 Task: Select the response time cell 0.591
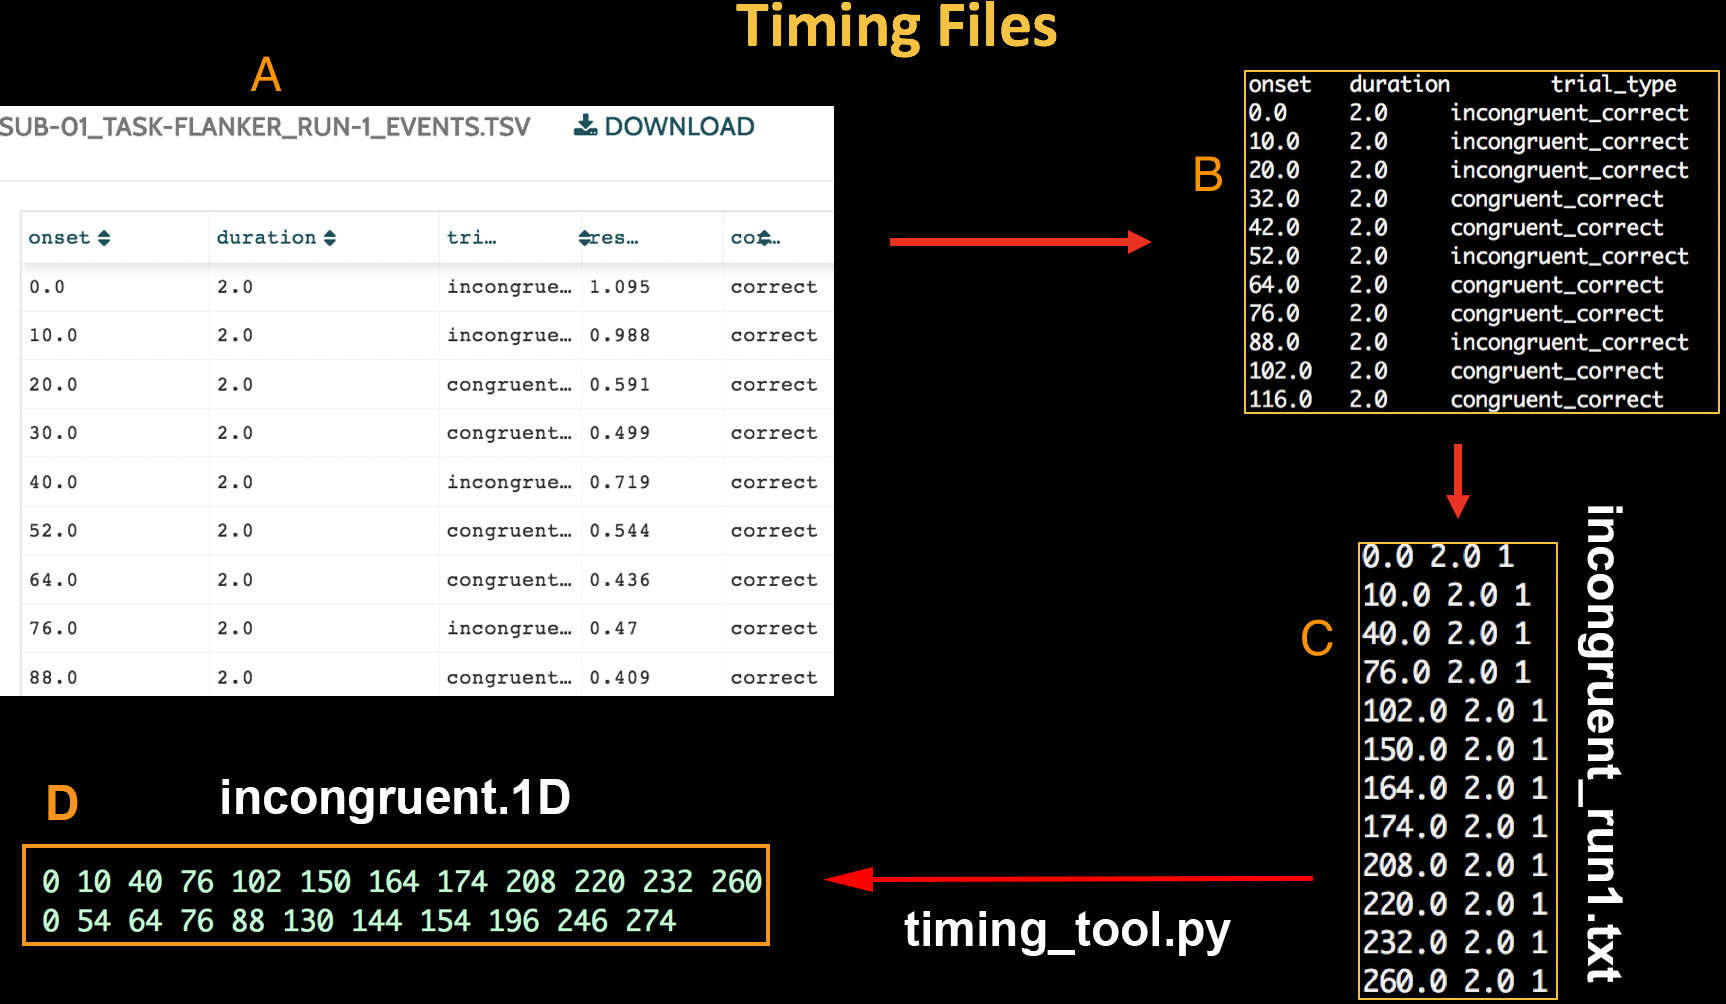point(620,384)
